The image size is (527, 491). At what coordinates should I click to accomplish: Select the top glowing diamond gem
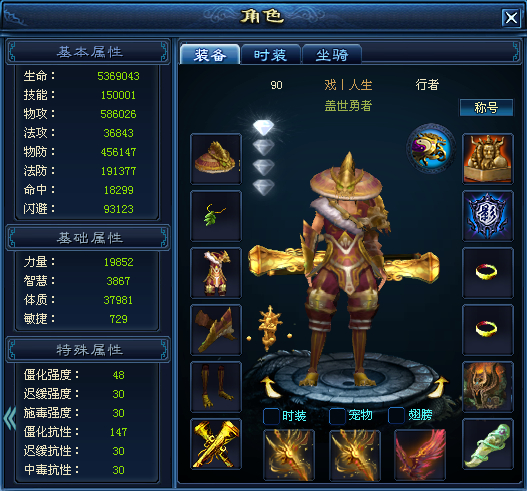pos(264,127)
